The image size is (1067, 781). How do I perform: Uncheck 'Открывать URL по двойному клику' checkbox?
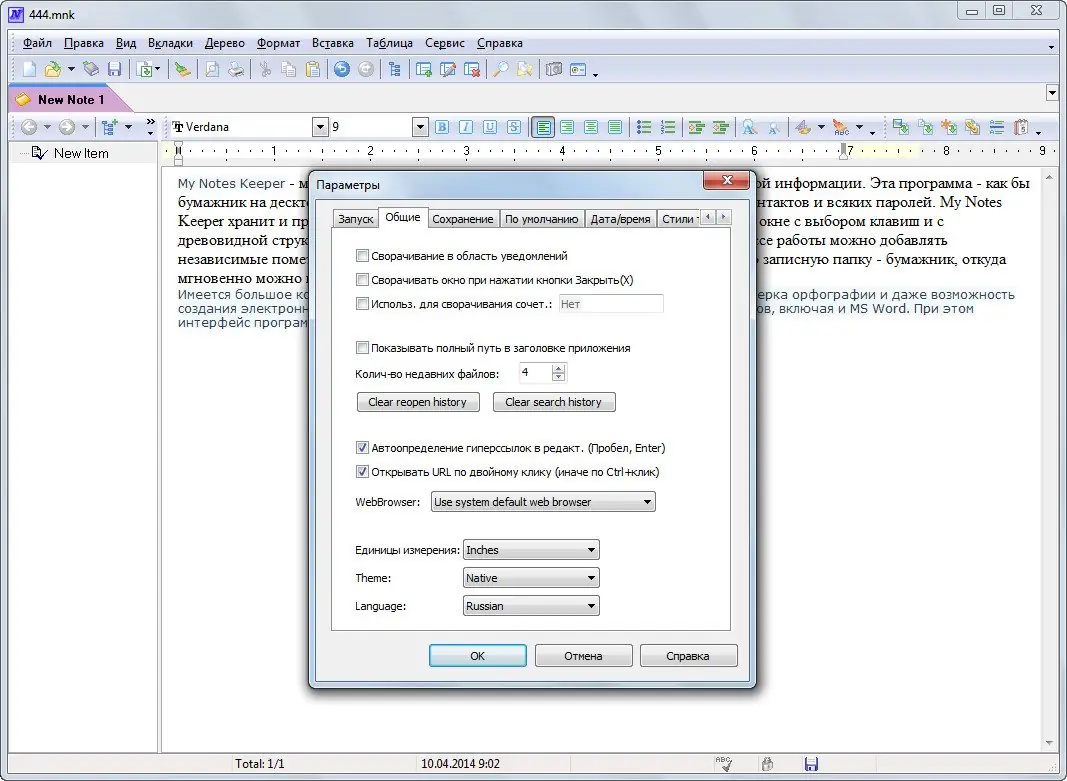[362, 471]
